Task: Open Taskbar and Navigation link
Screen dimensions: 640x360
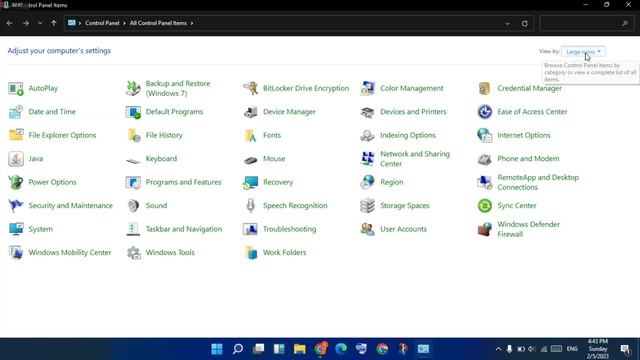Action: (184, 229)
